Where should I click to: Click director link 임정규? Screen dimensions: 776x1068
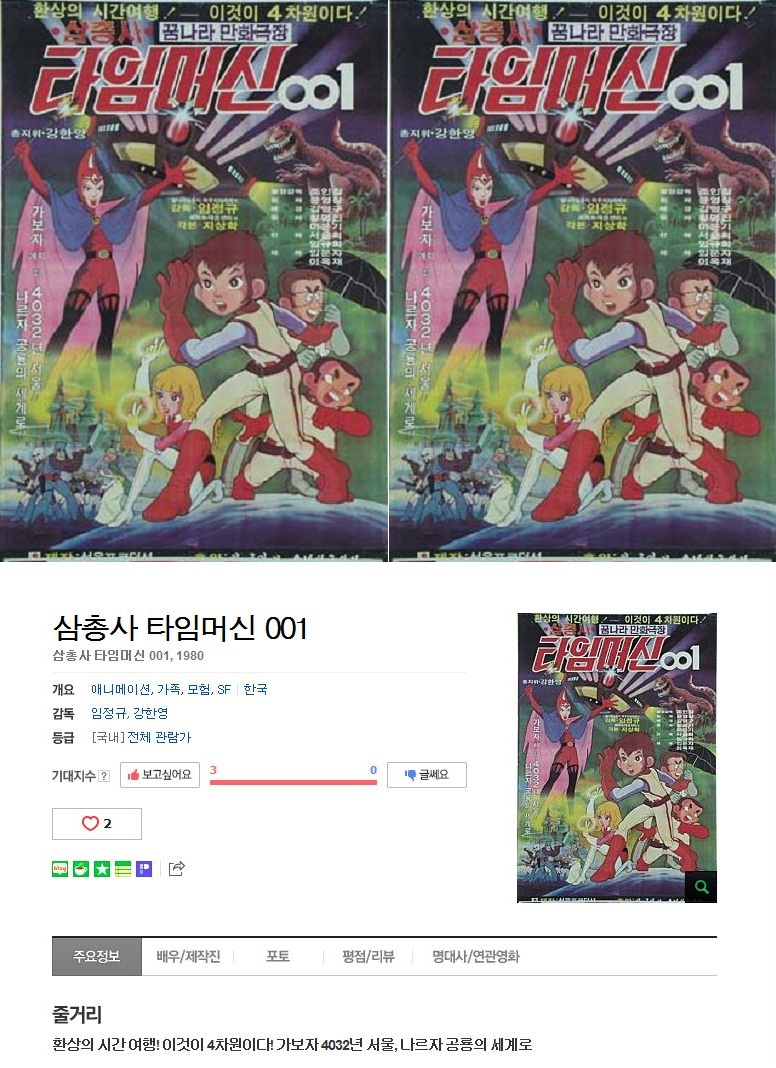(108, 713)
